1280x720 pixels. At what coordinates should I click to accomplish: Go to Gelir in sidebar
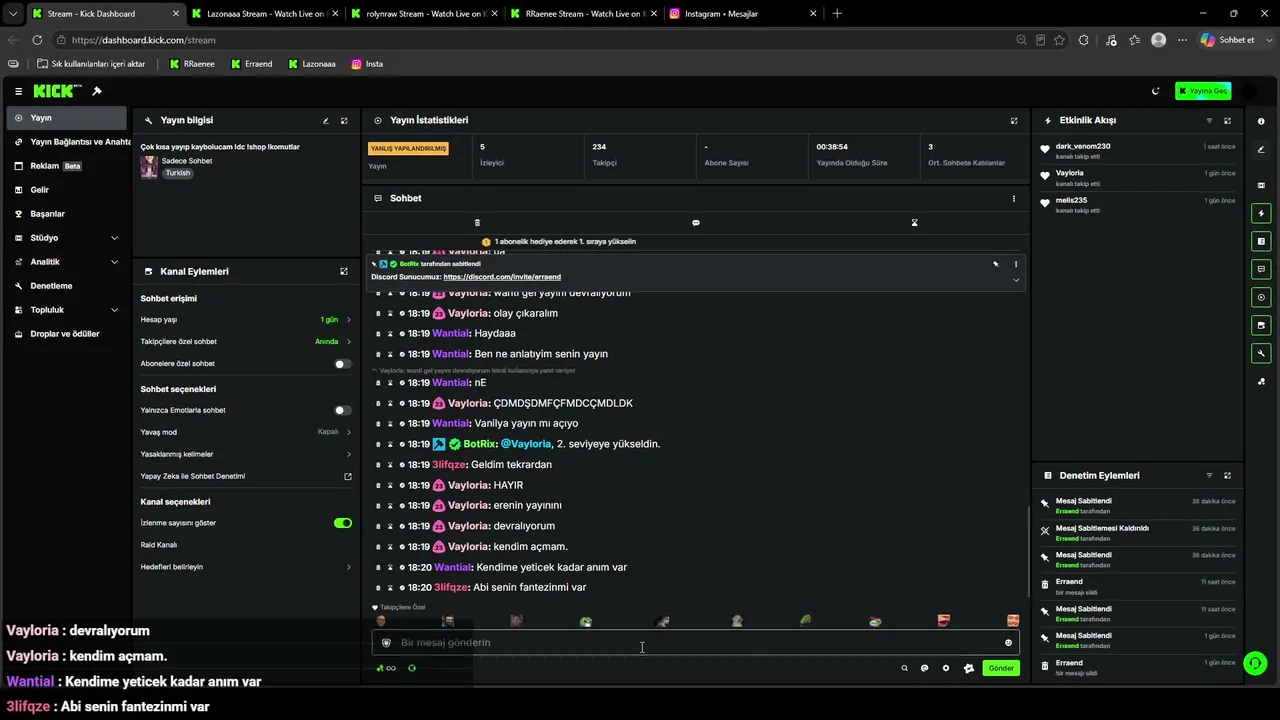(x=66, y=190)
